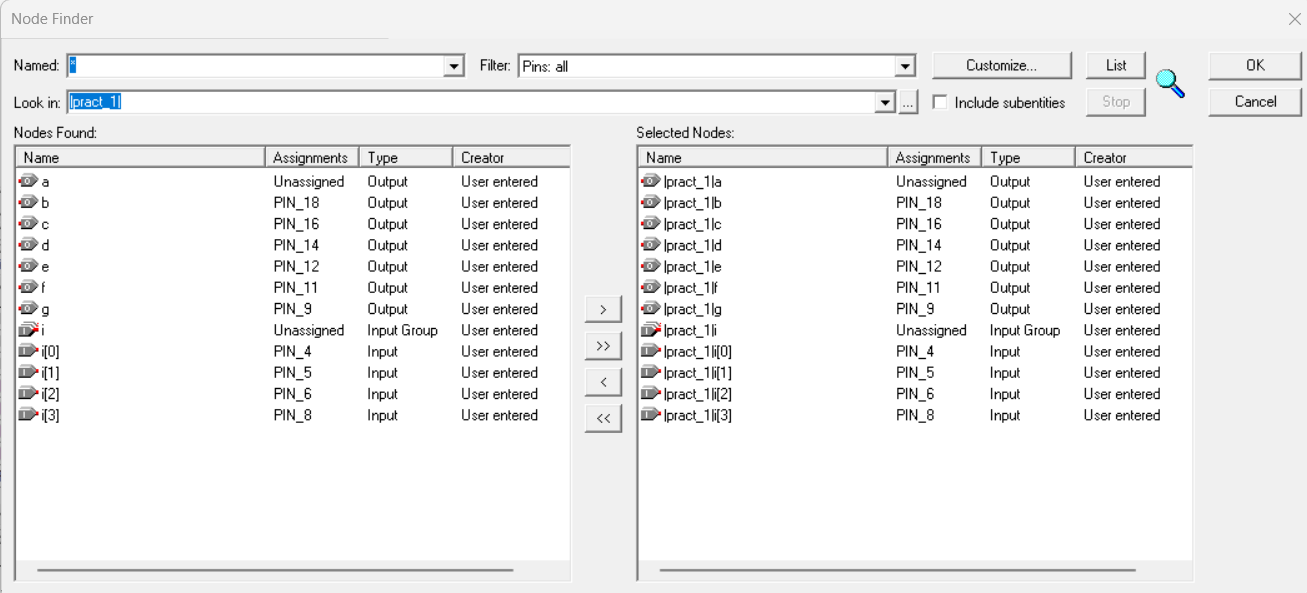Confirm with the OK button
This screenshot has height=593, width=1307.
(x=1255, y=65)
